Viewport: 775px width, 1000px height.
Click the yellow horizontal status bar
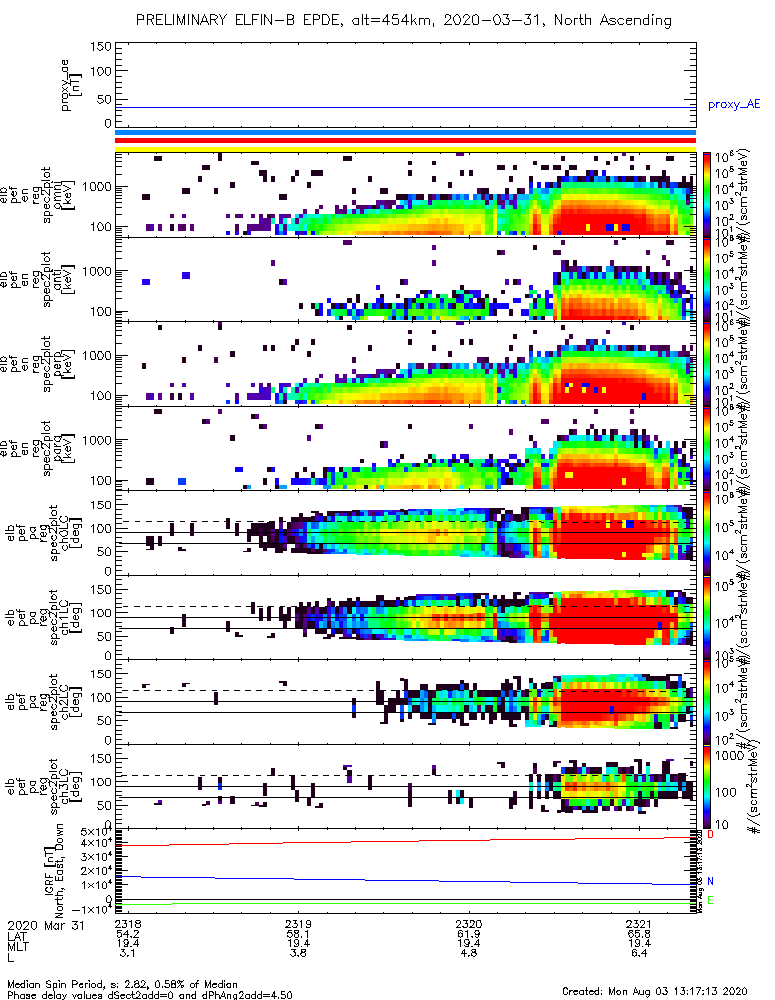[405, 149]
